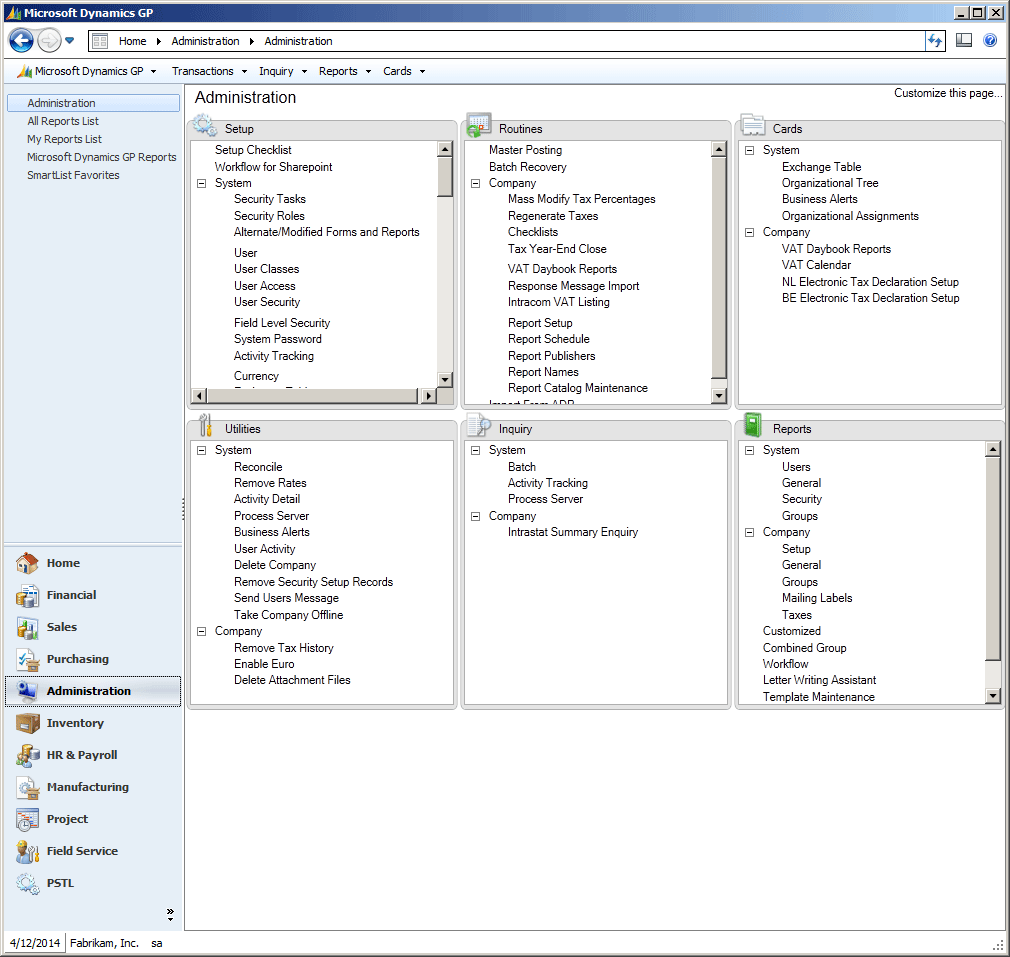1010x957 pixels.
Task: Collapse the System node in Setup panel
Action: pyautogui.click(x=201, y=184)
